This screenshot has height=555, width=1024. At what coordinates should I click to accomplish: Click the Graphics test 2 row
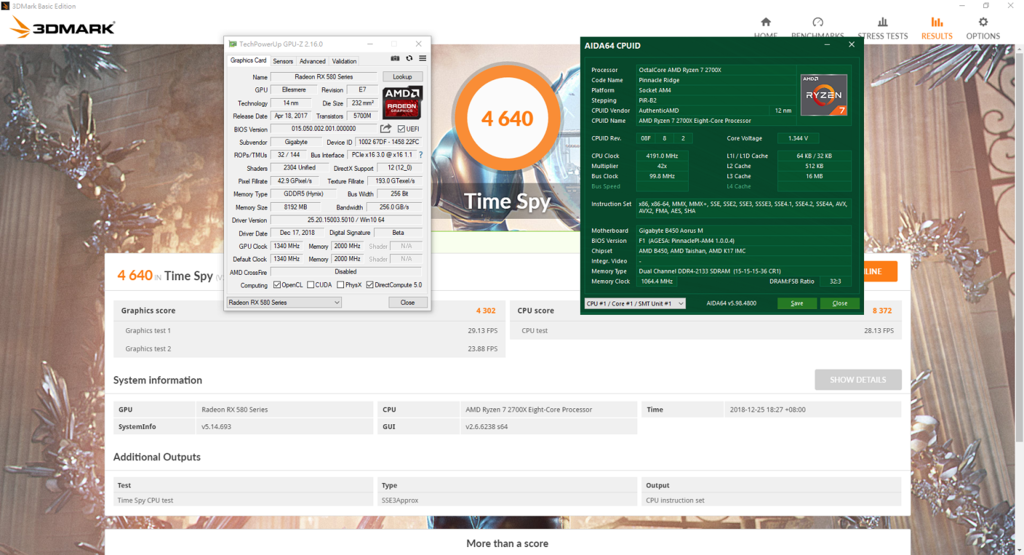pos(311,349)
